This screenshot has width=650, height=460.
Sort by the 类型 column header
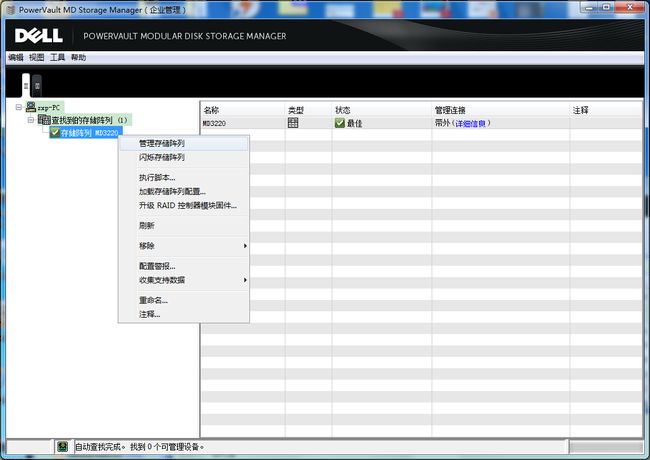click(308, 110)
